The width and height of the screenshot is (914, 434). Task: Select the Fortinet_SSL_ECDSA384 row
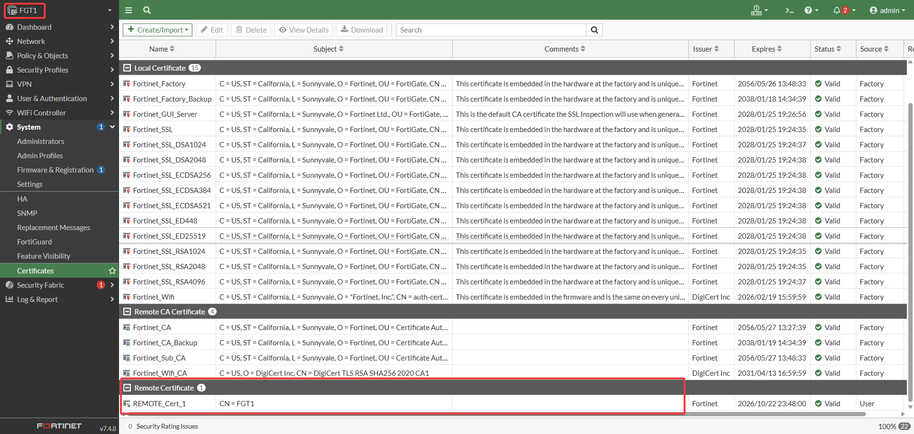pyautogui.click(x=513, y=190)
